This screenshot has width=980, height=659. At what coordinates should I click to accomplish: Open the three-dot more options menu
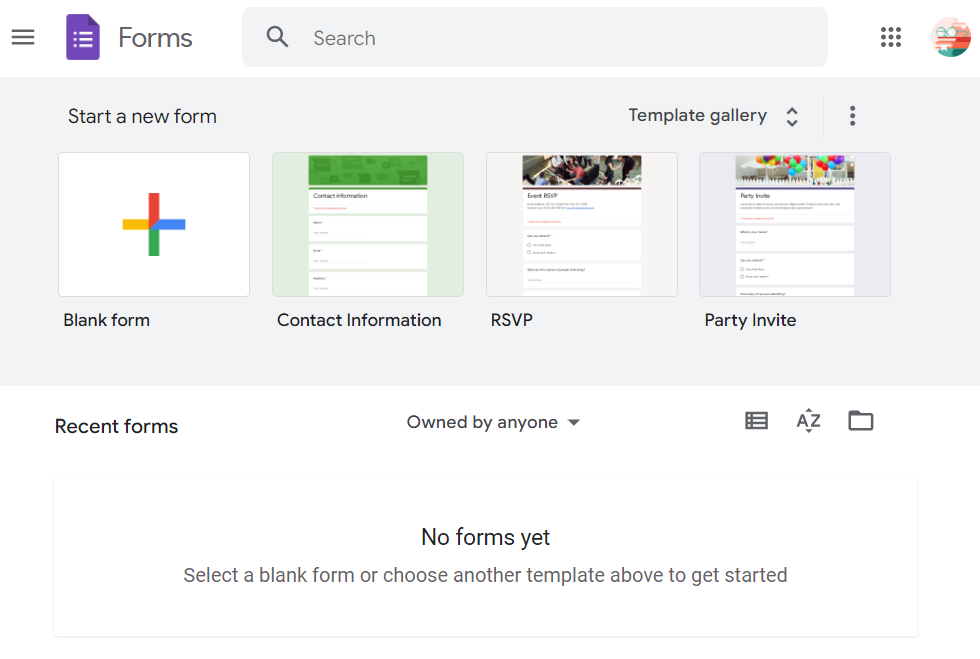[852, 116]
